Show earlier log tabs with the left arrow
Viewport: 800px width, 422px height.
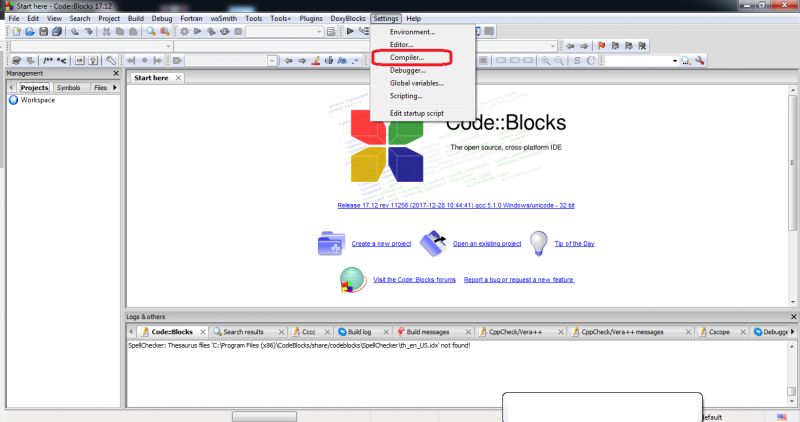coord(131,332)
